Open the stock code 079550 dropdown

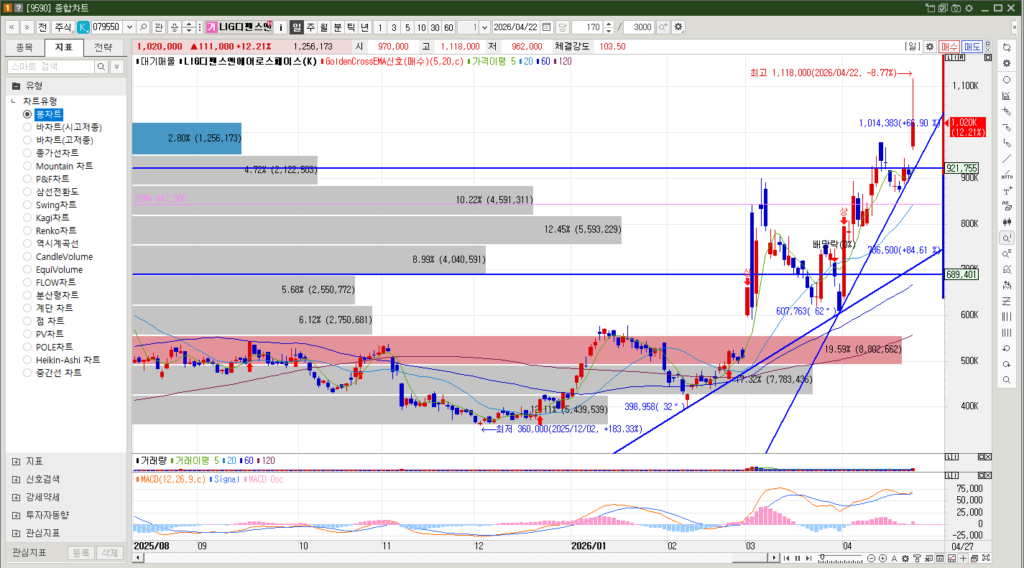[x=128, y=26]
